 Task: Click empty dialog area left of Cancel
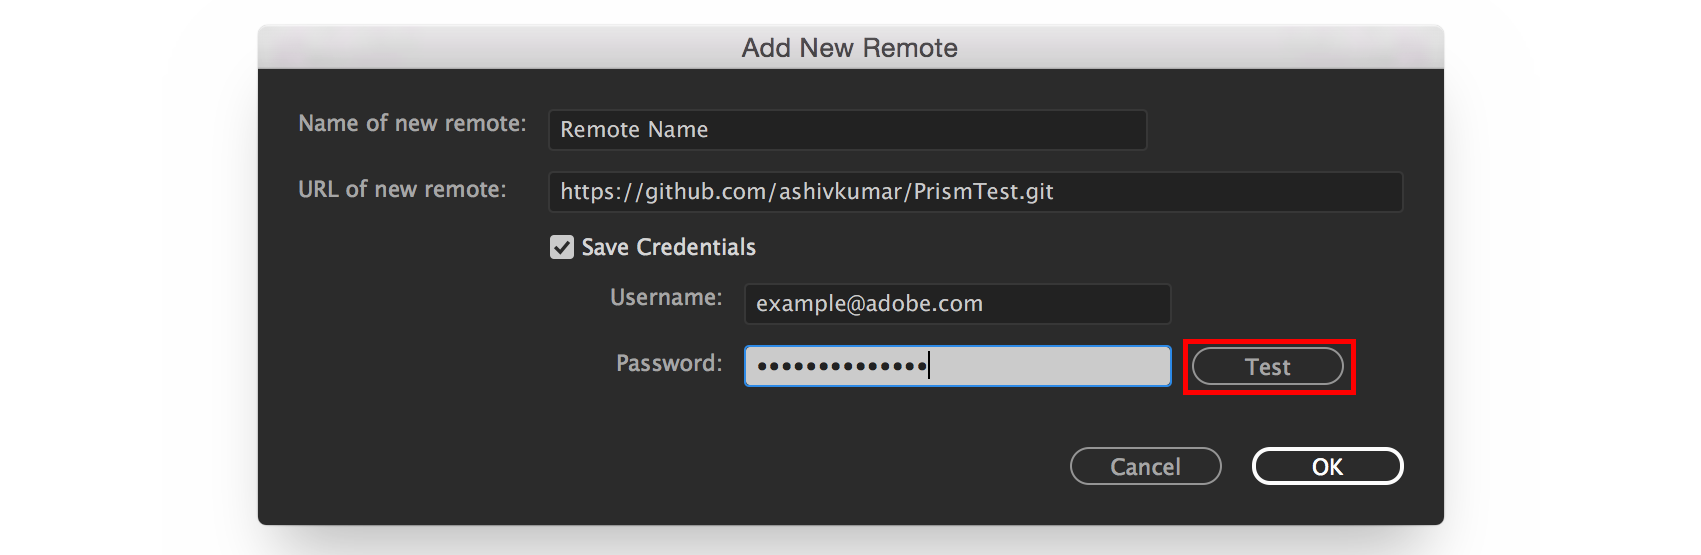[x=700, y=467]
